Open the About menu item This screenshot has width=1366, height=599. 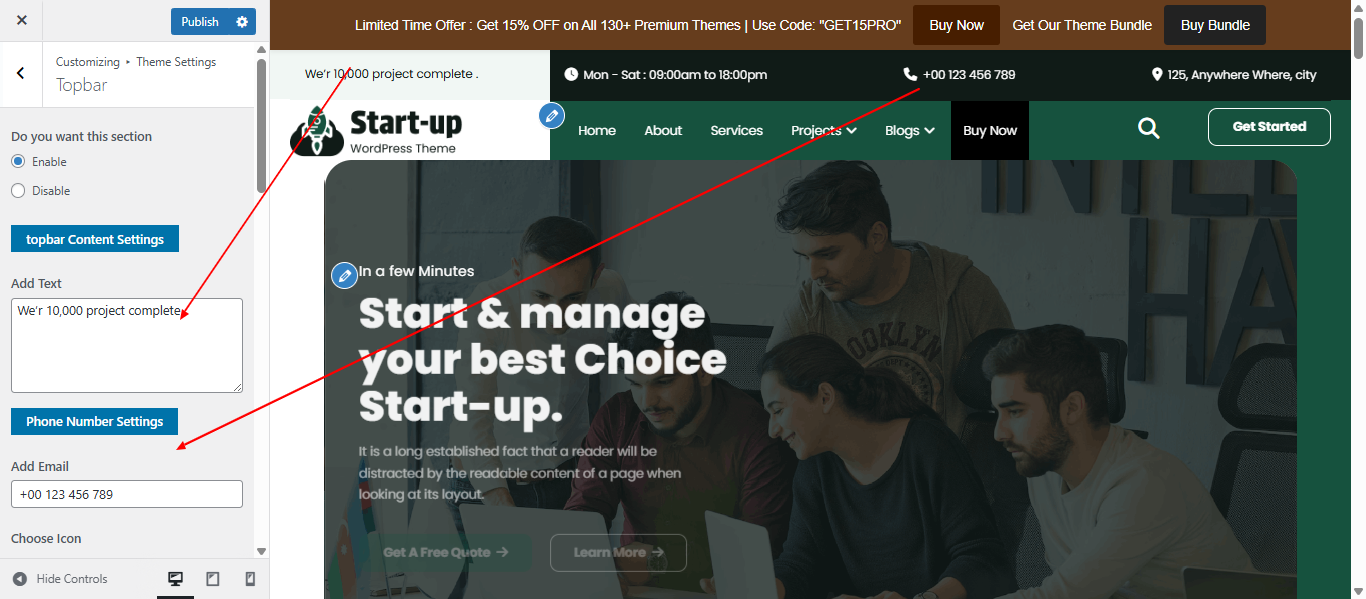[663, 130]
